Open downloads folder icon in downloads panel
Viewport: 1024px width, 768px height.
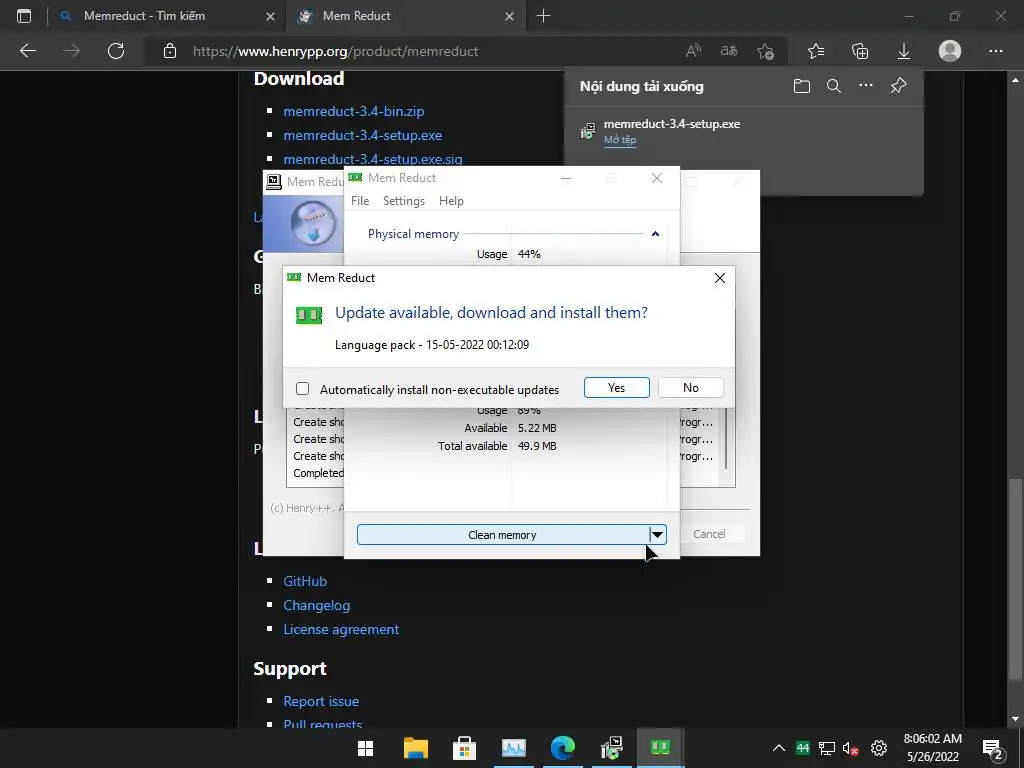click(x=801, y=86)
